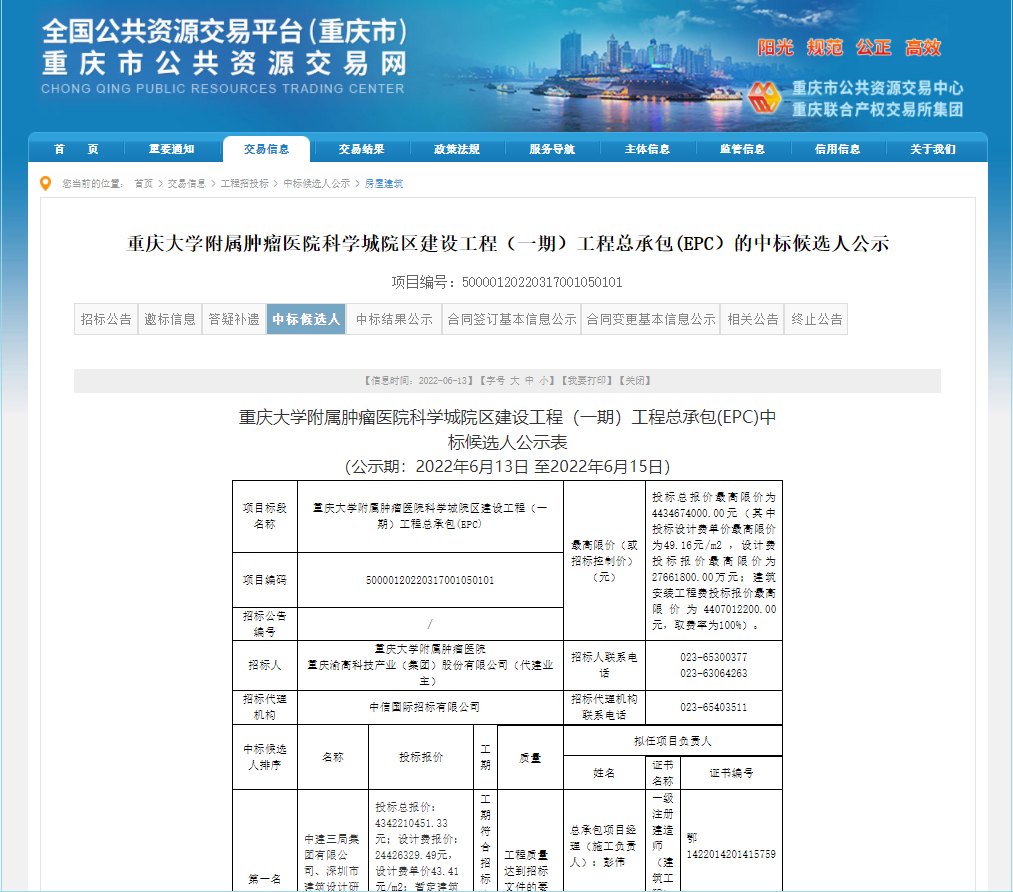Click the 工程招投标 breadcrumb link
The width and height of the screenshot is (1013, 892).
[x=244, y=184]
